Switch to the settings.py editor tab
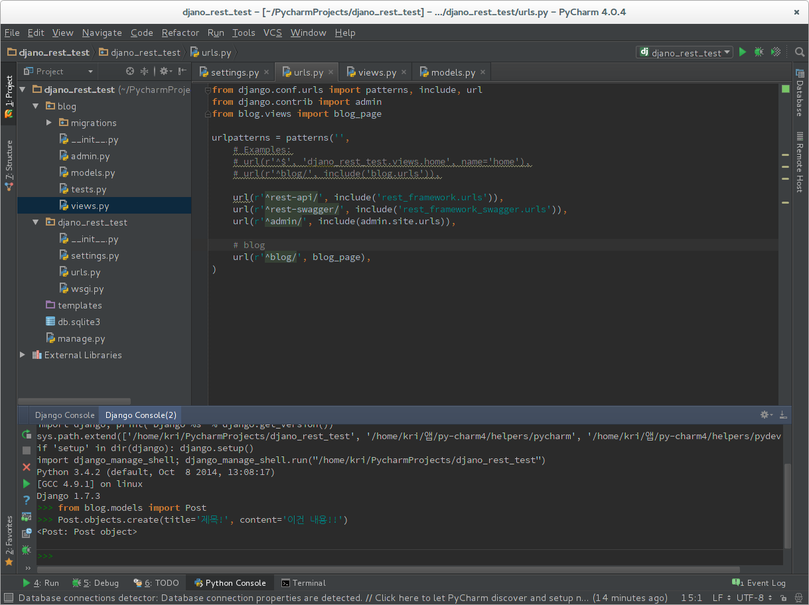 pyautogui.click(x=233, y=72)
